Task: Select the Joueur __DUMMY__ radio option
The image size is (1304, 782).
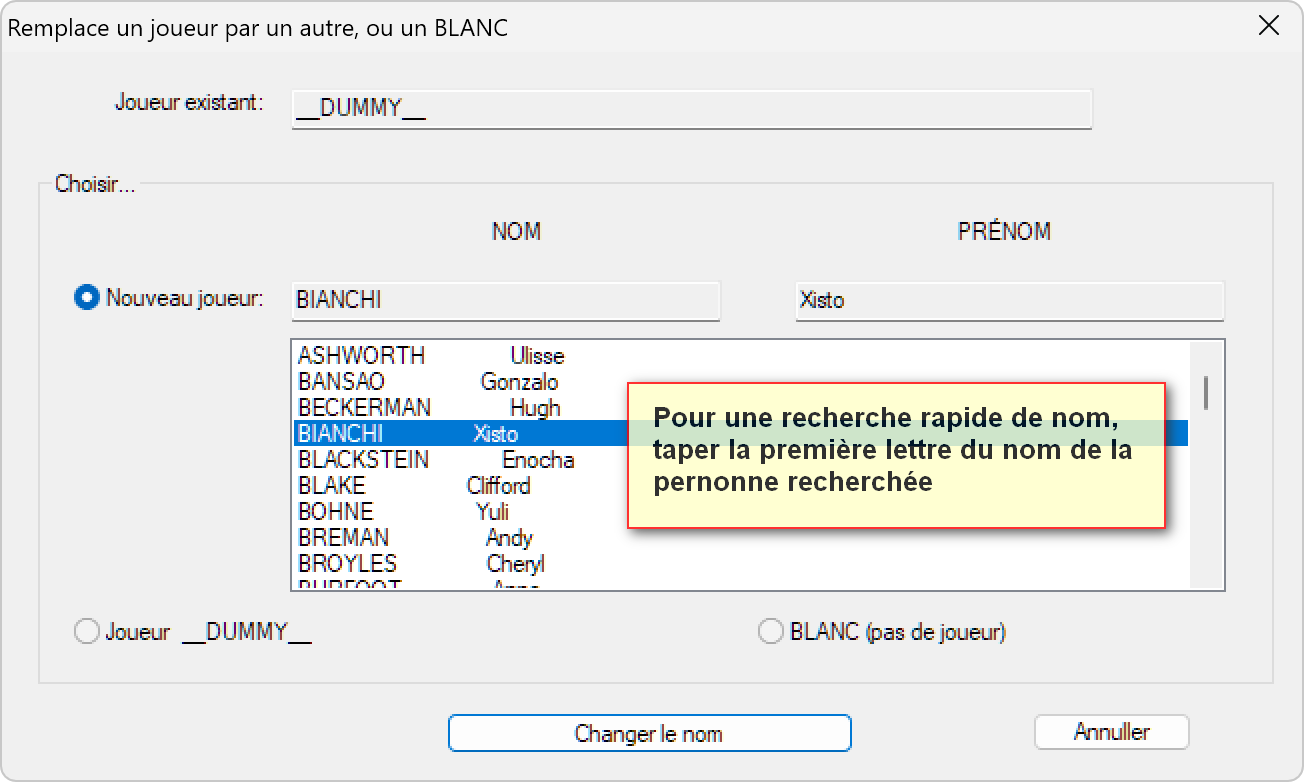Action: [87, 632]
